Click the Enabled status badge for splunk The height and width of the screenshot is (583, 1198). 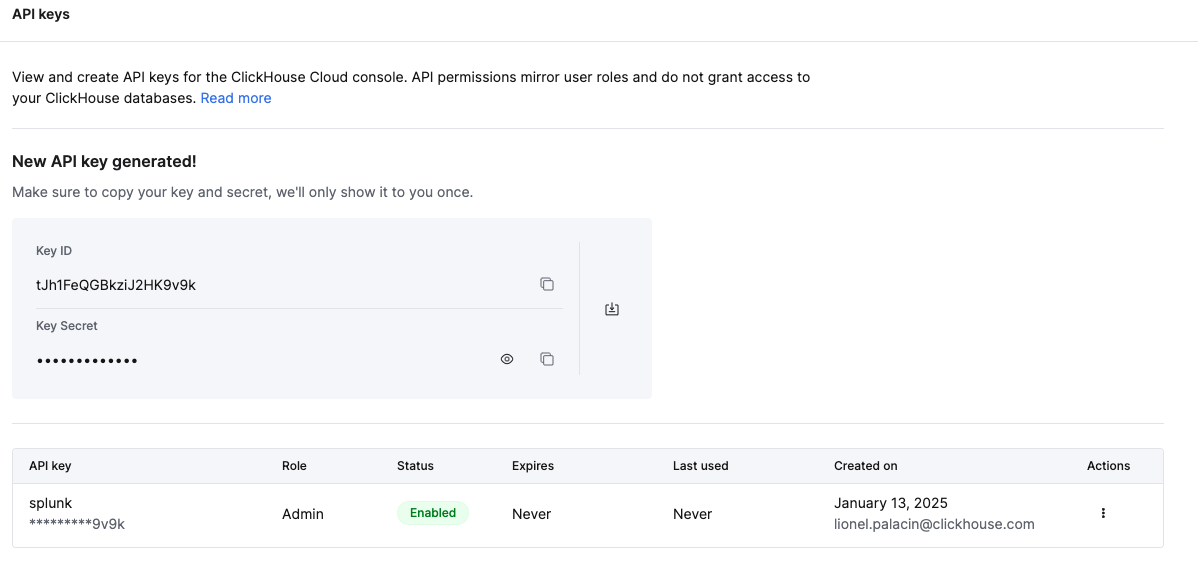click(x=433, y=512)
